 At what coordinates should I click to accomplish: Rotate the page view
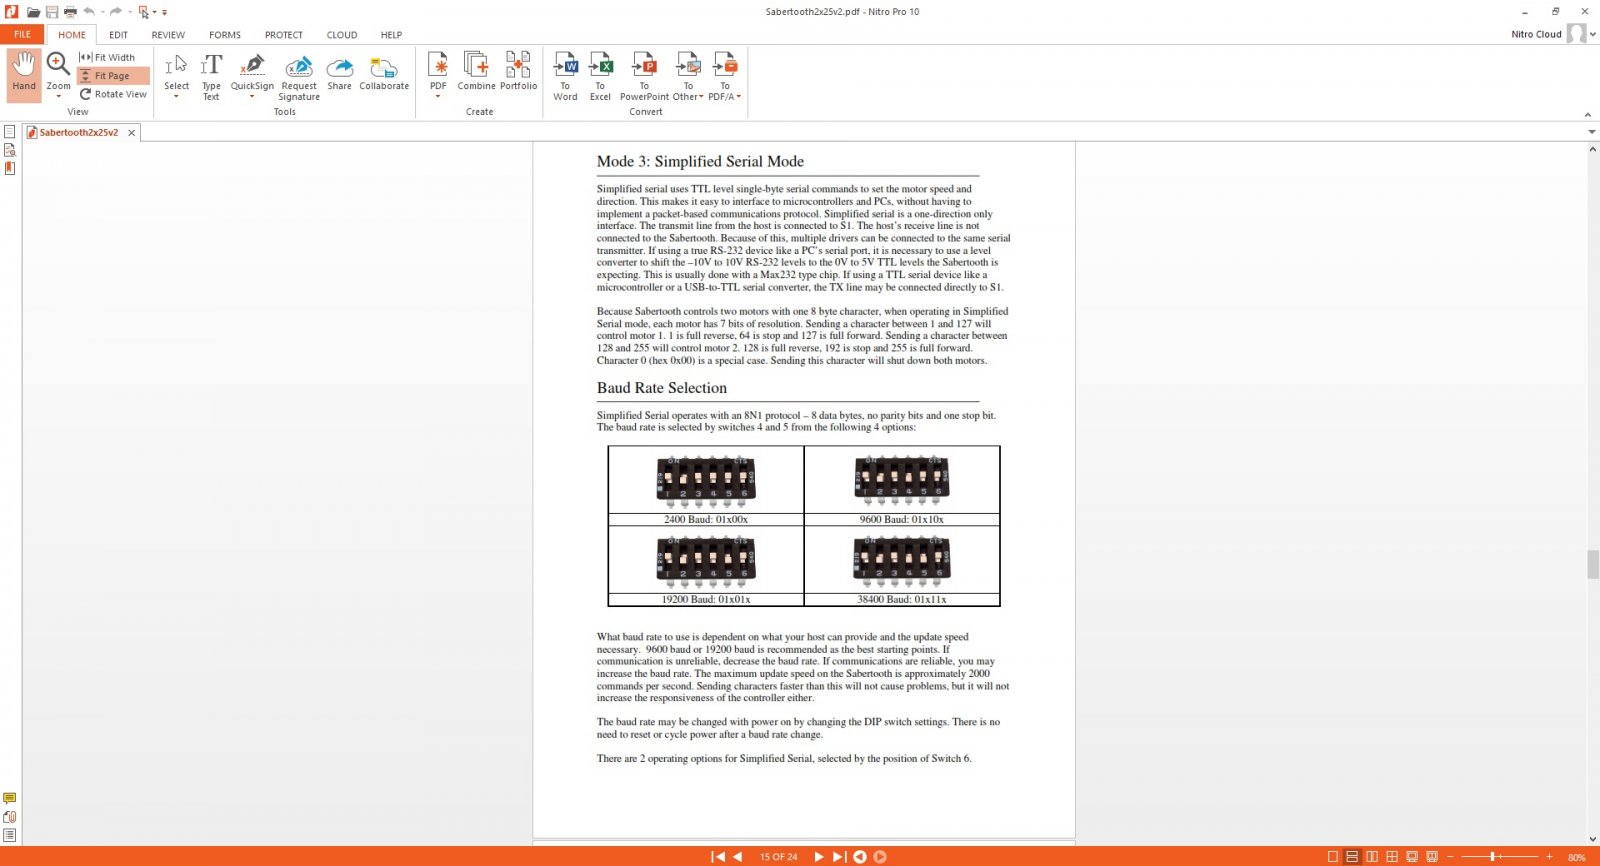point(114,94)
